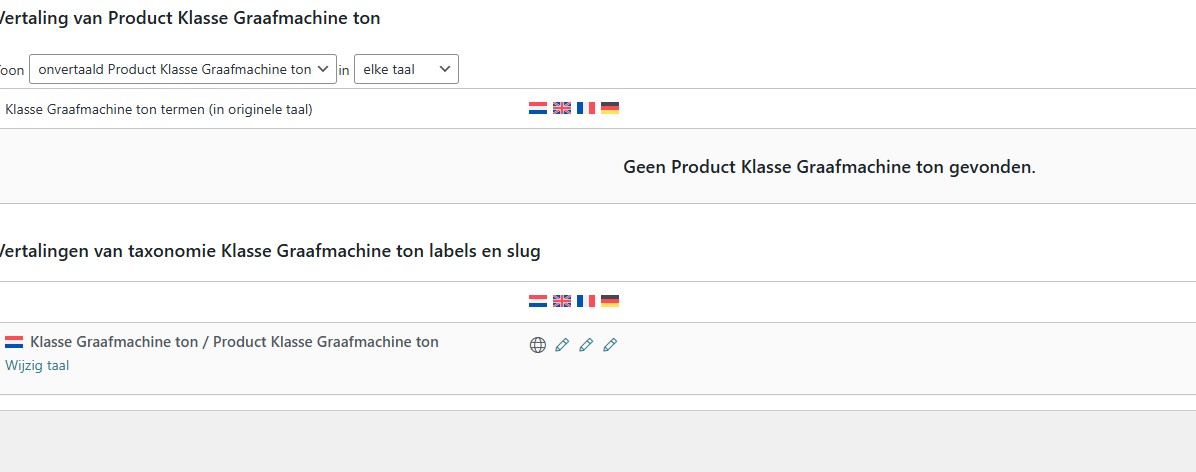
Task: Click French flag in labels and slug header
Action: click(586, 301)
